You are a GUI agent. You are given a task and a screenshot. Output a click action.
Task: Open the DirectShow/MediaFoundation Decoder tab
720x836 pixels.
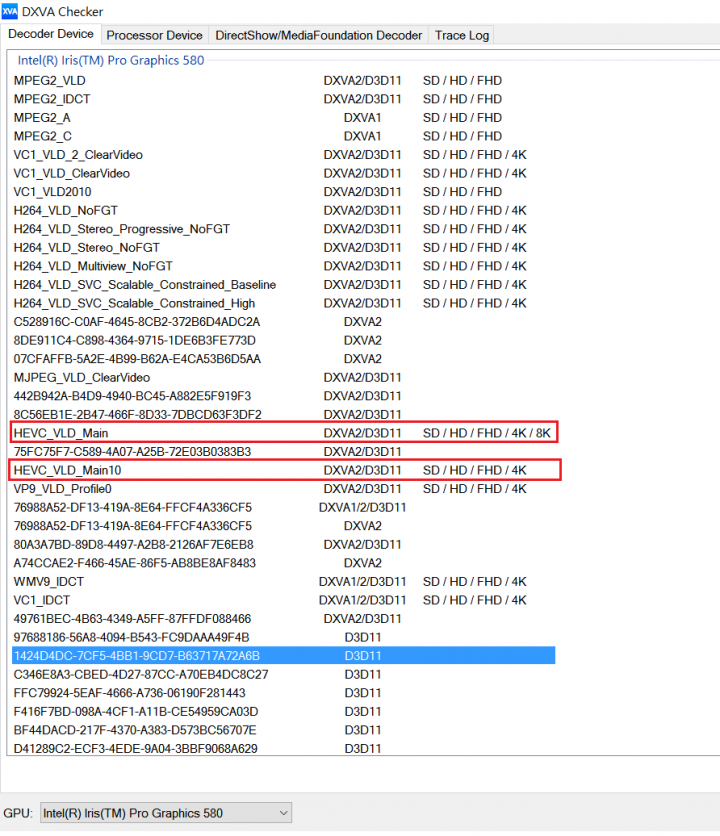(318, 36)
